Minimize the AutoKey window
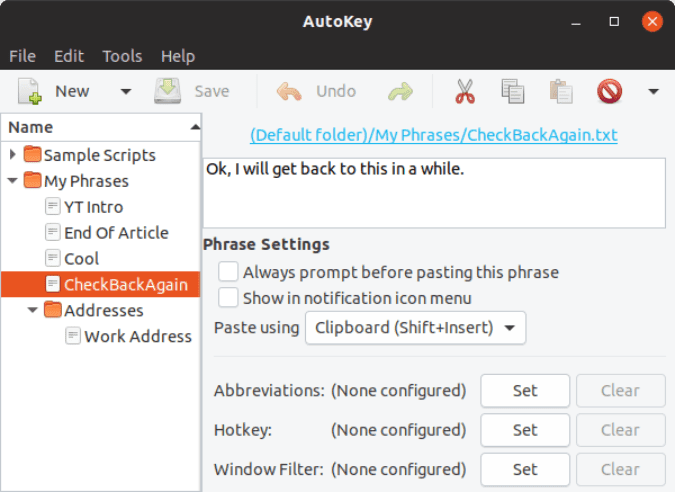Viewport: 675px width, 492px height. click(576, 22)
